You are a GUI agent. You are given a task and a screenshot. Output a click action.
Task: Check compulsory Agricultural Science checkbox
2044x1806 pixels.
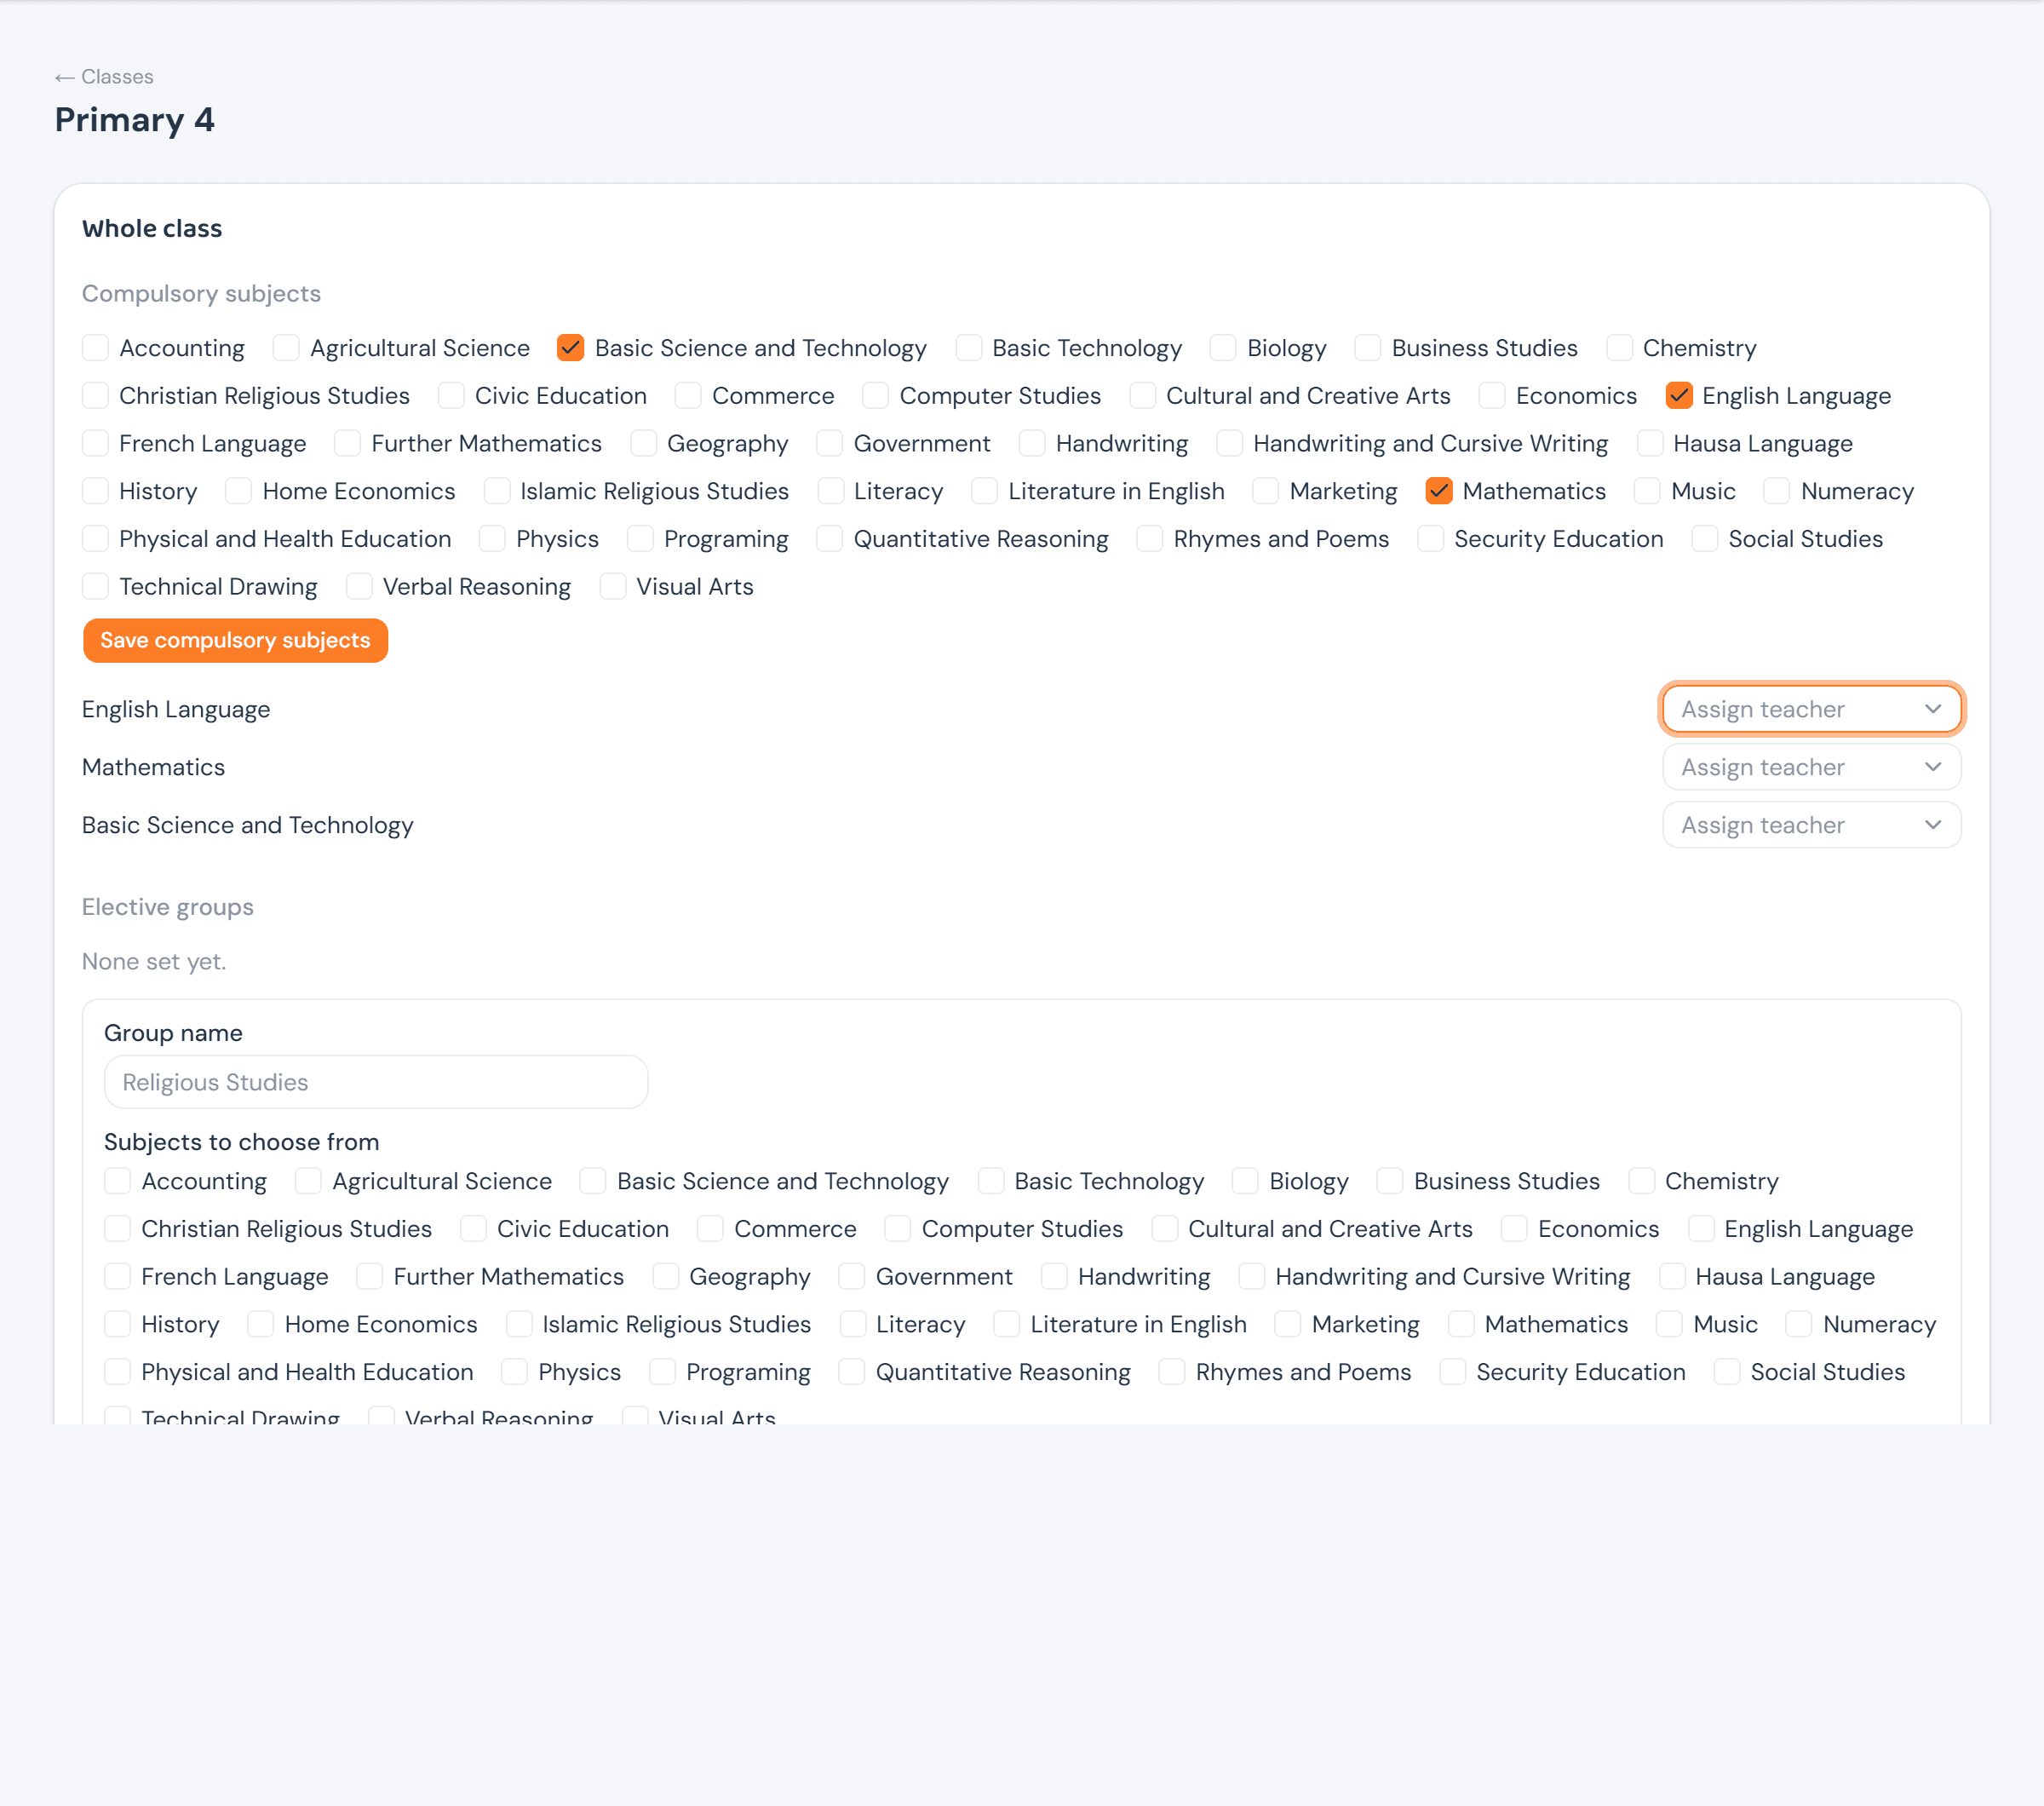tap(287, 348)
